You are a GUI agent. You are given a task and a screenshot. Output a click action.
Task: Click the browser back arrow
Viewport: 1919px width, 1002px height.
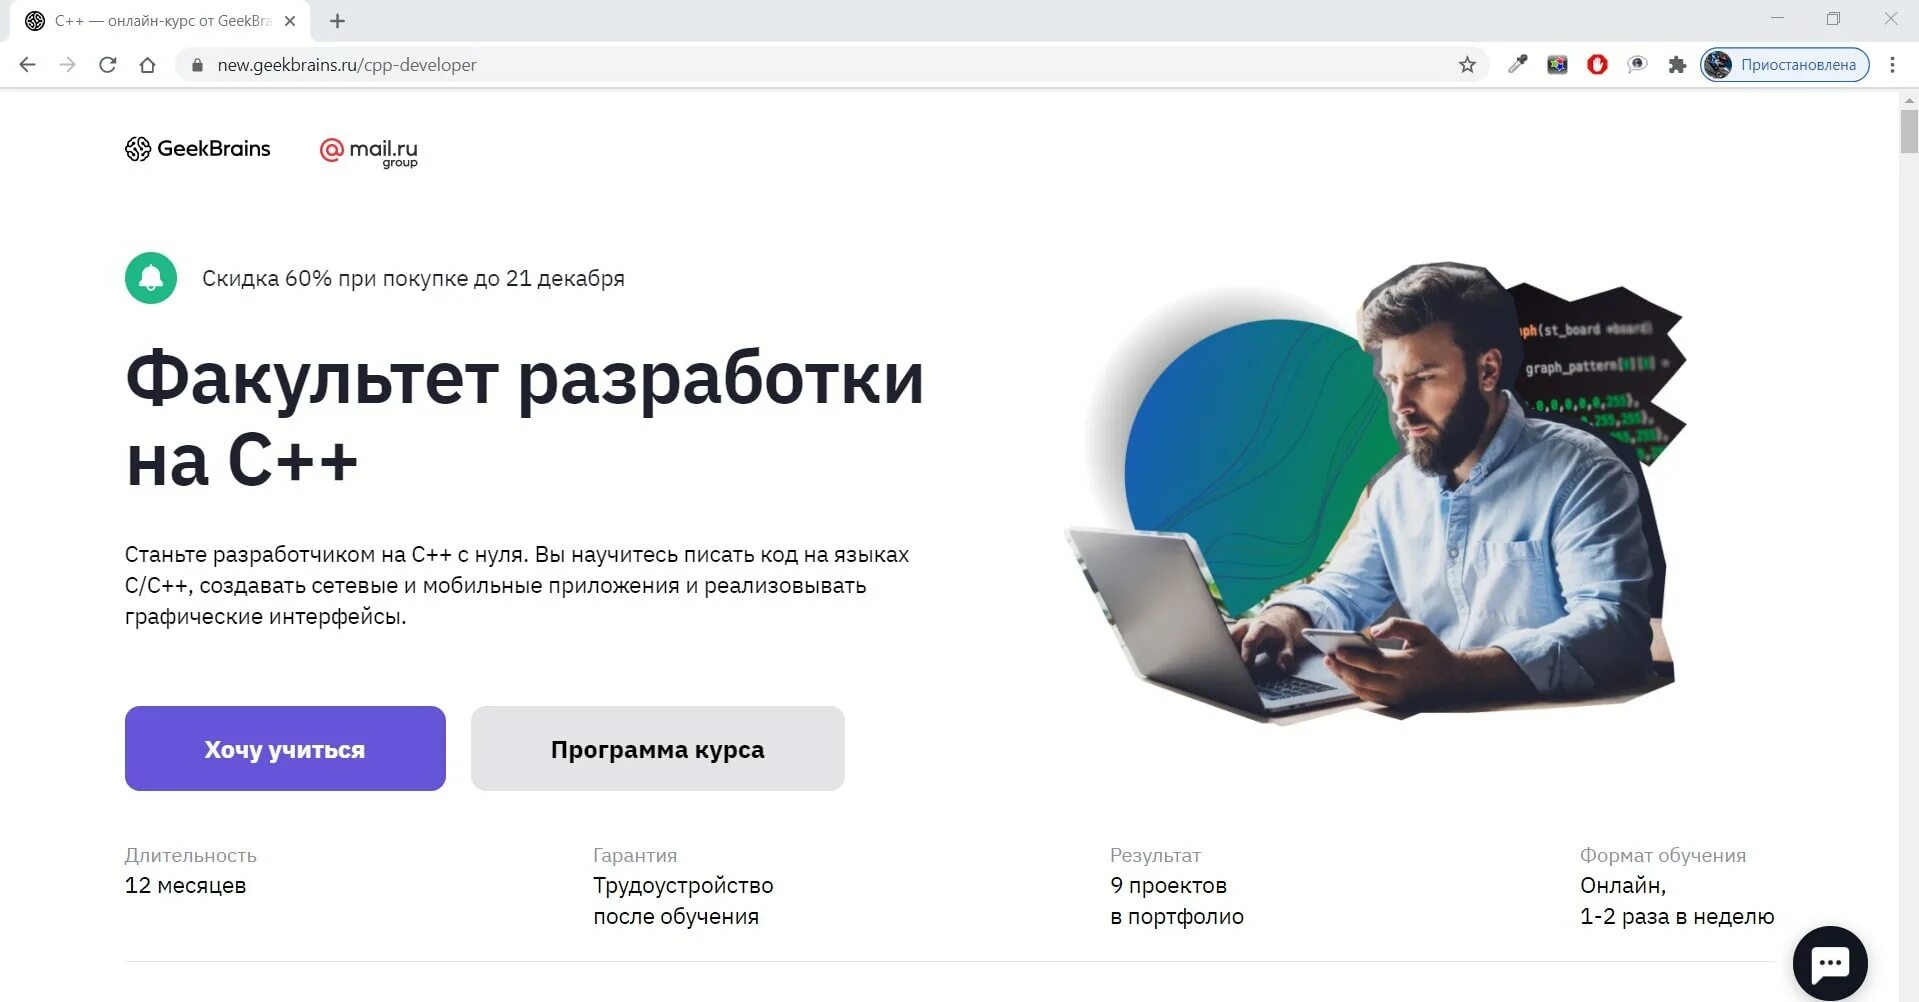[x=28, y=65]
